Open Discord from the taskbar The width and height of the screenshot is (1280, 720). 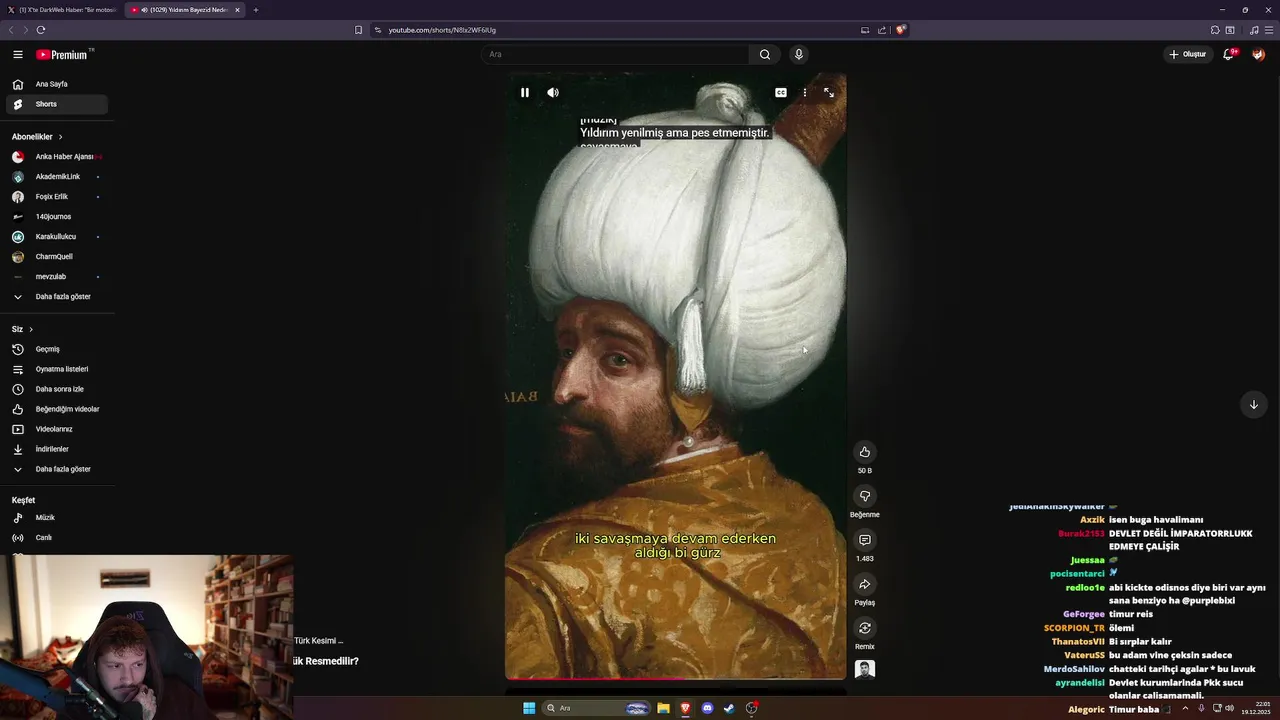click(708, 708)
